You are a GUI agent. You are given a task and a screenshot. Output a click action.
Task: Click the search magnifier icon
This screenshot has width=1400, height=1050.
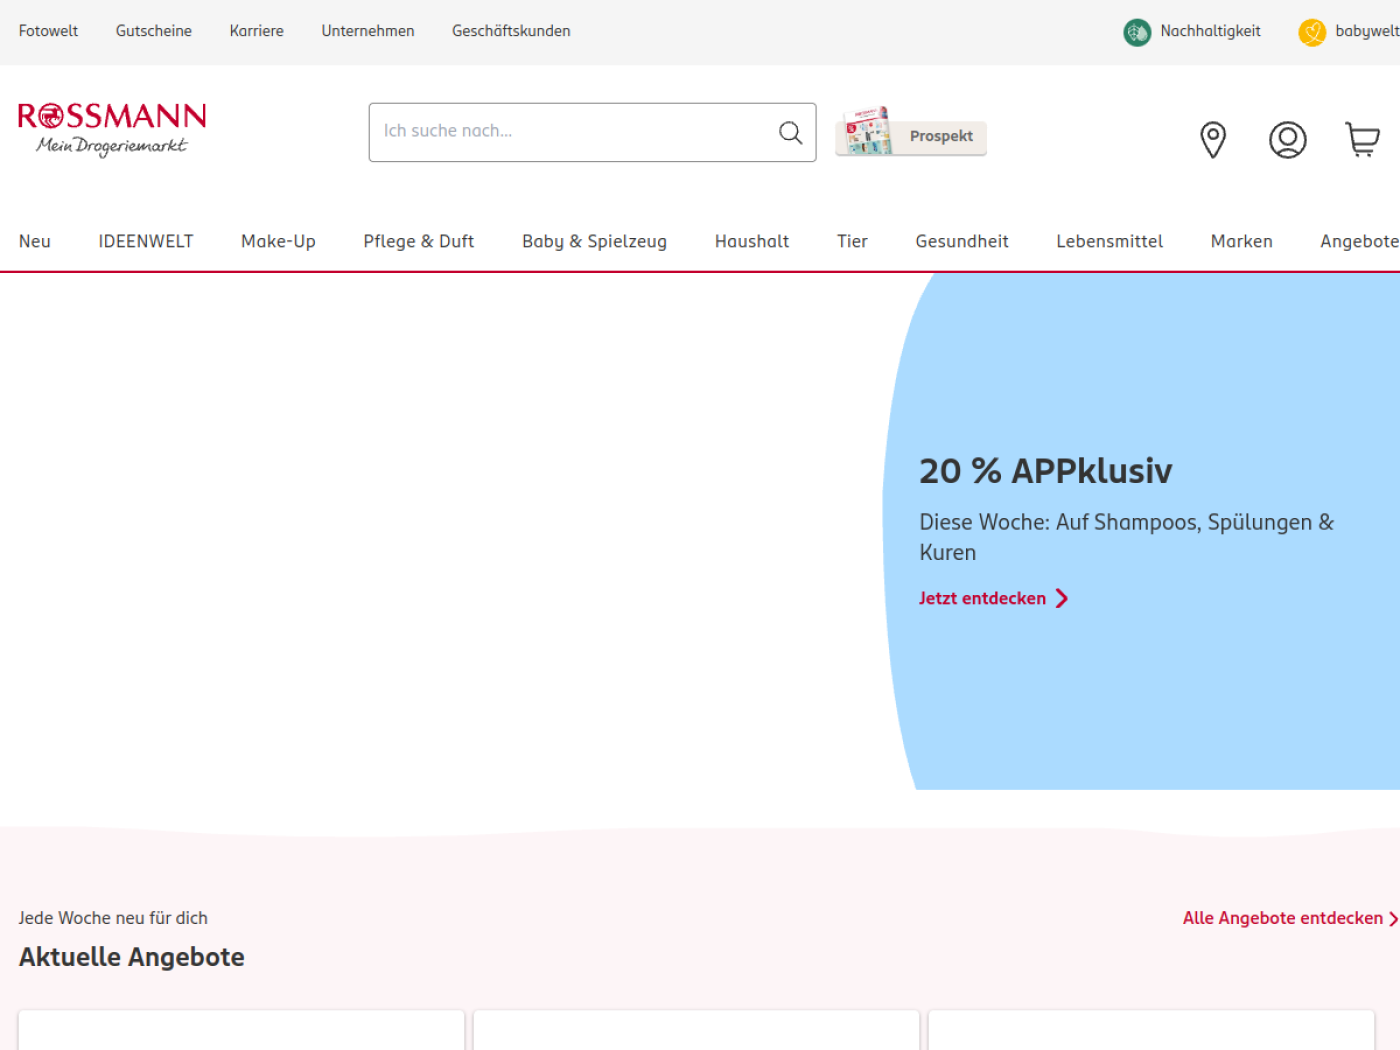(790, 132)
